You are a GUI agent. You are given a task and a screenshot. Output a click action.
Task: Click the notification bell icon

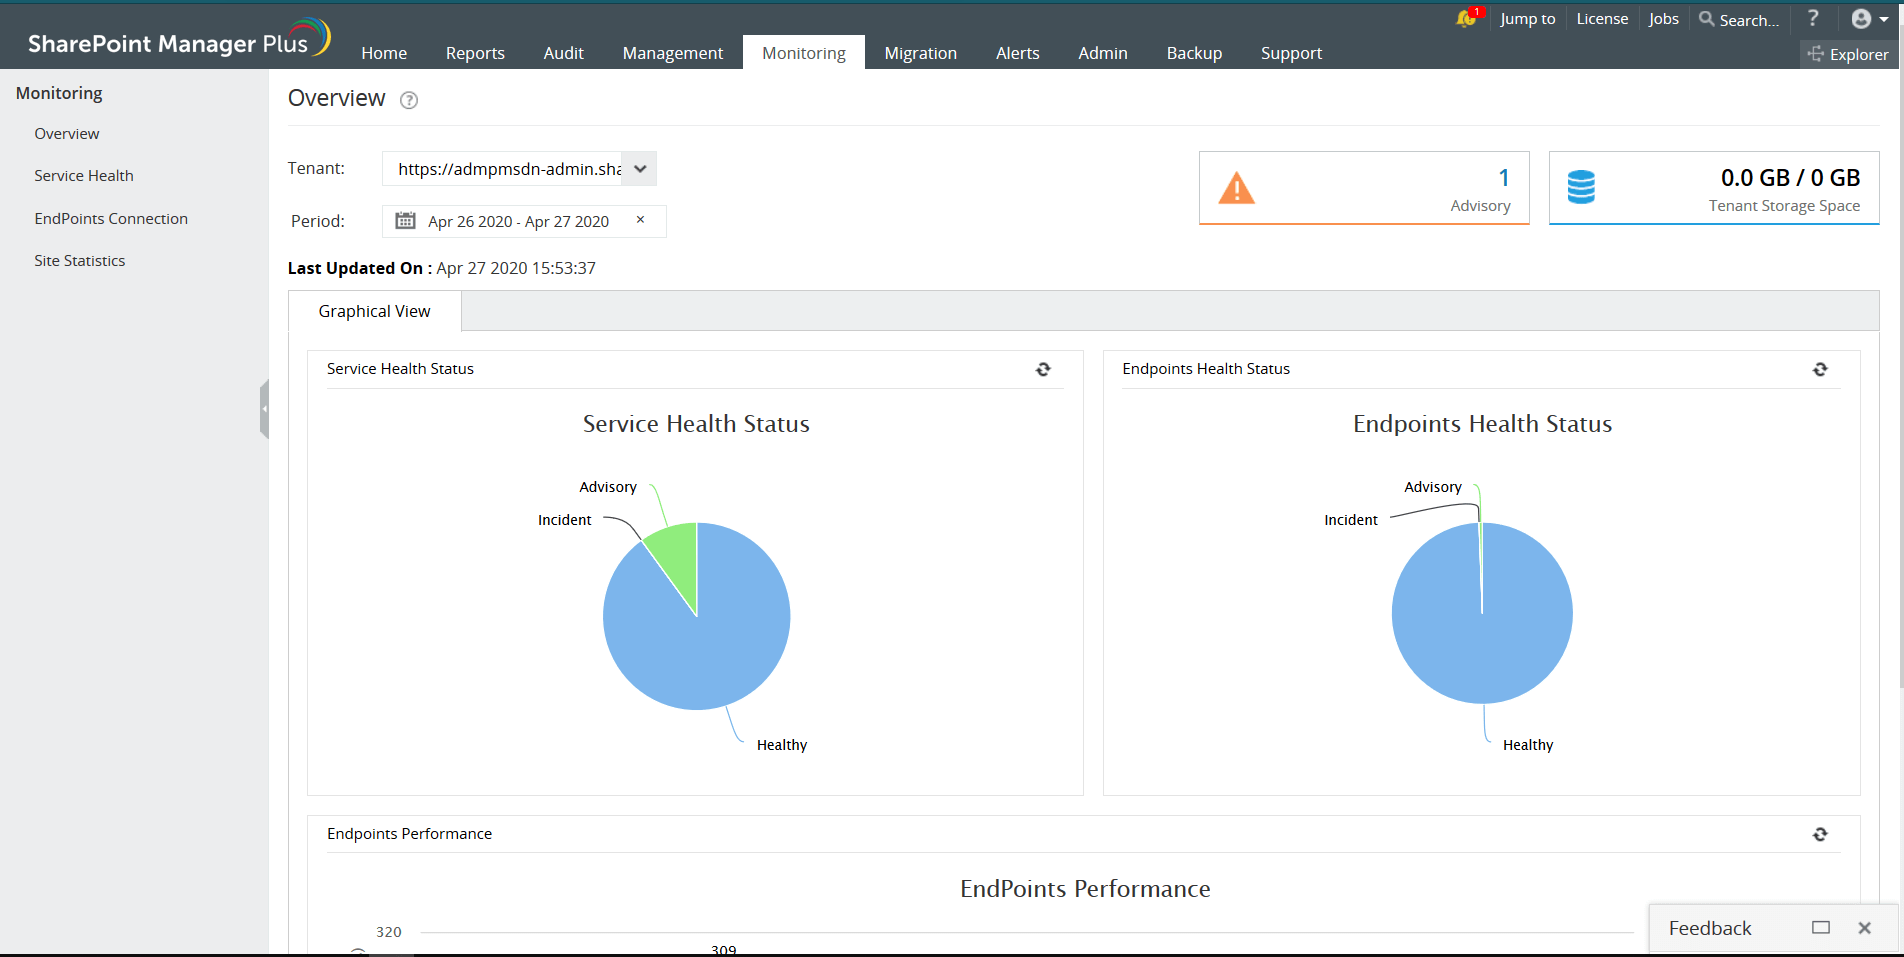point(1464,18)
